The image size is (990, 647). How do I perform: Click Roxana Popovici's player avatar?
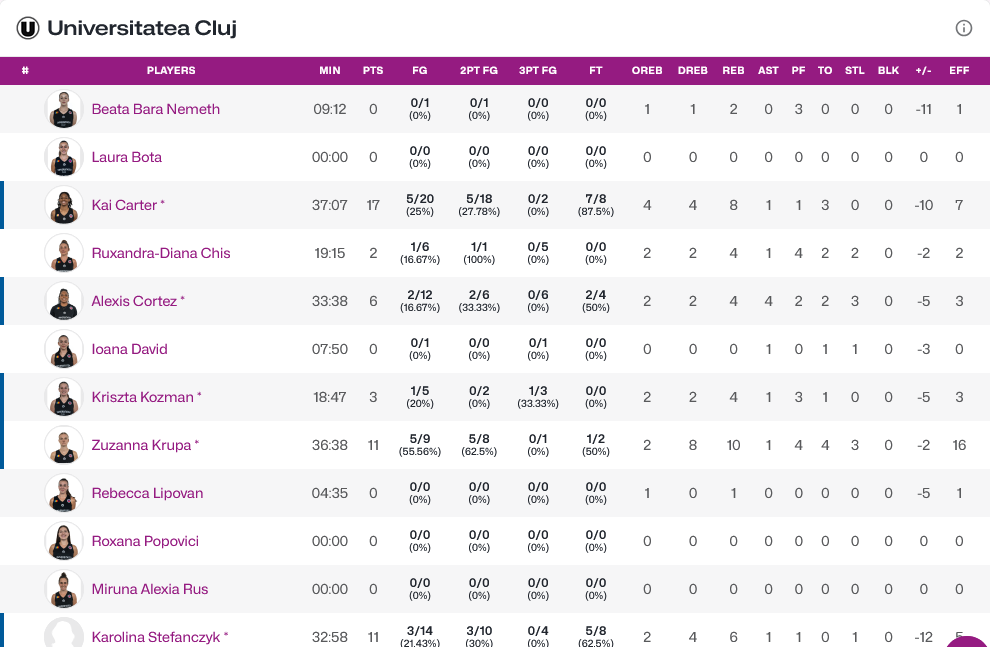pos(64,541)
